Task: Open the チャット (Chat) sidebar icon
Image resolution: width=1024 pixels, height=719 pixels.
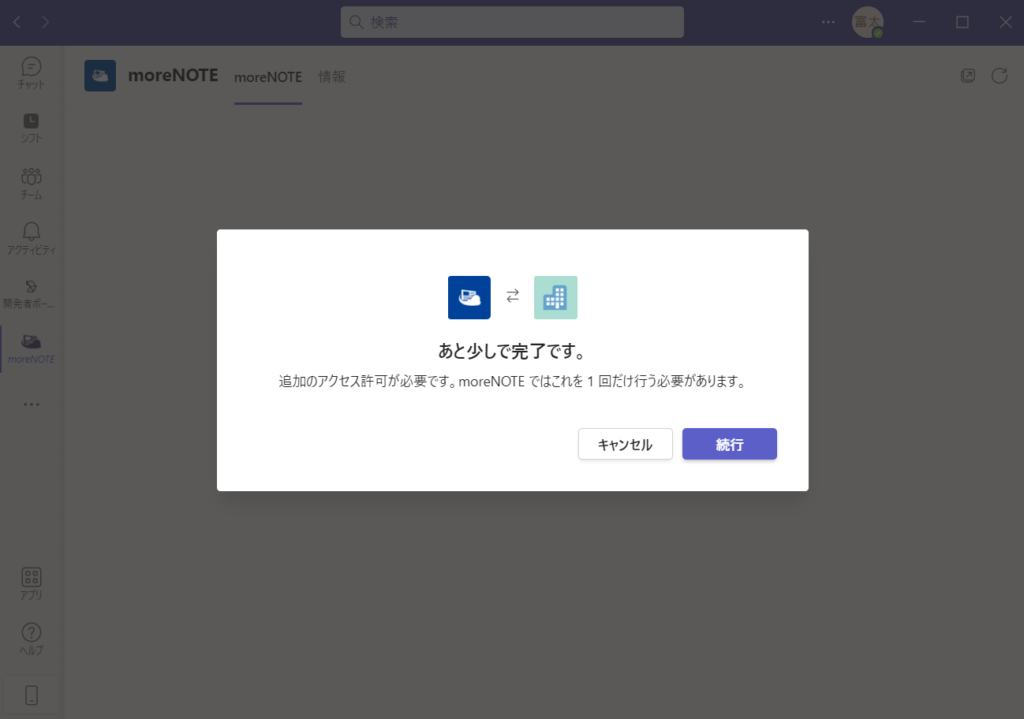Action: [x=31, y=72]
